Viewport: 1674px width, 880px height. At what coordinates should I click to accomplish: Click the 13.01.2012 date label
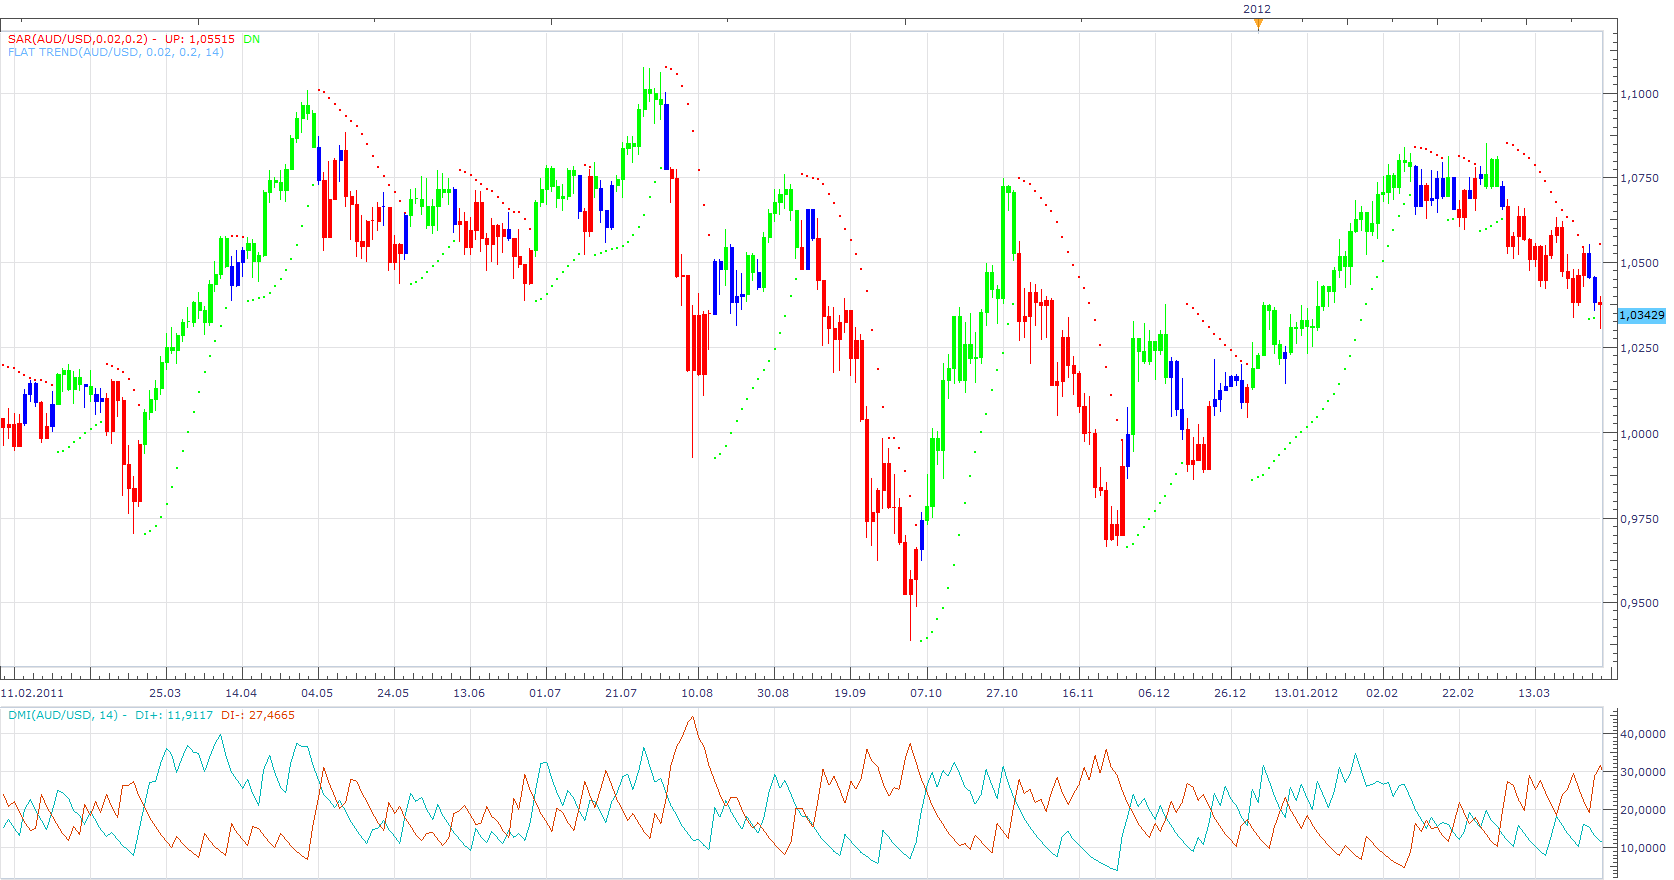tap(1306, 693)
